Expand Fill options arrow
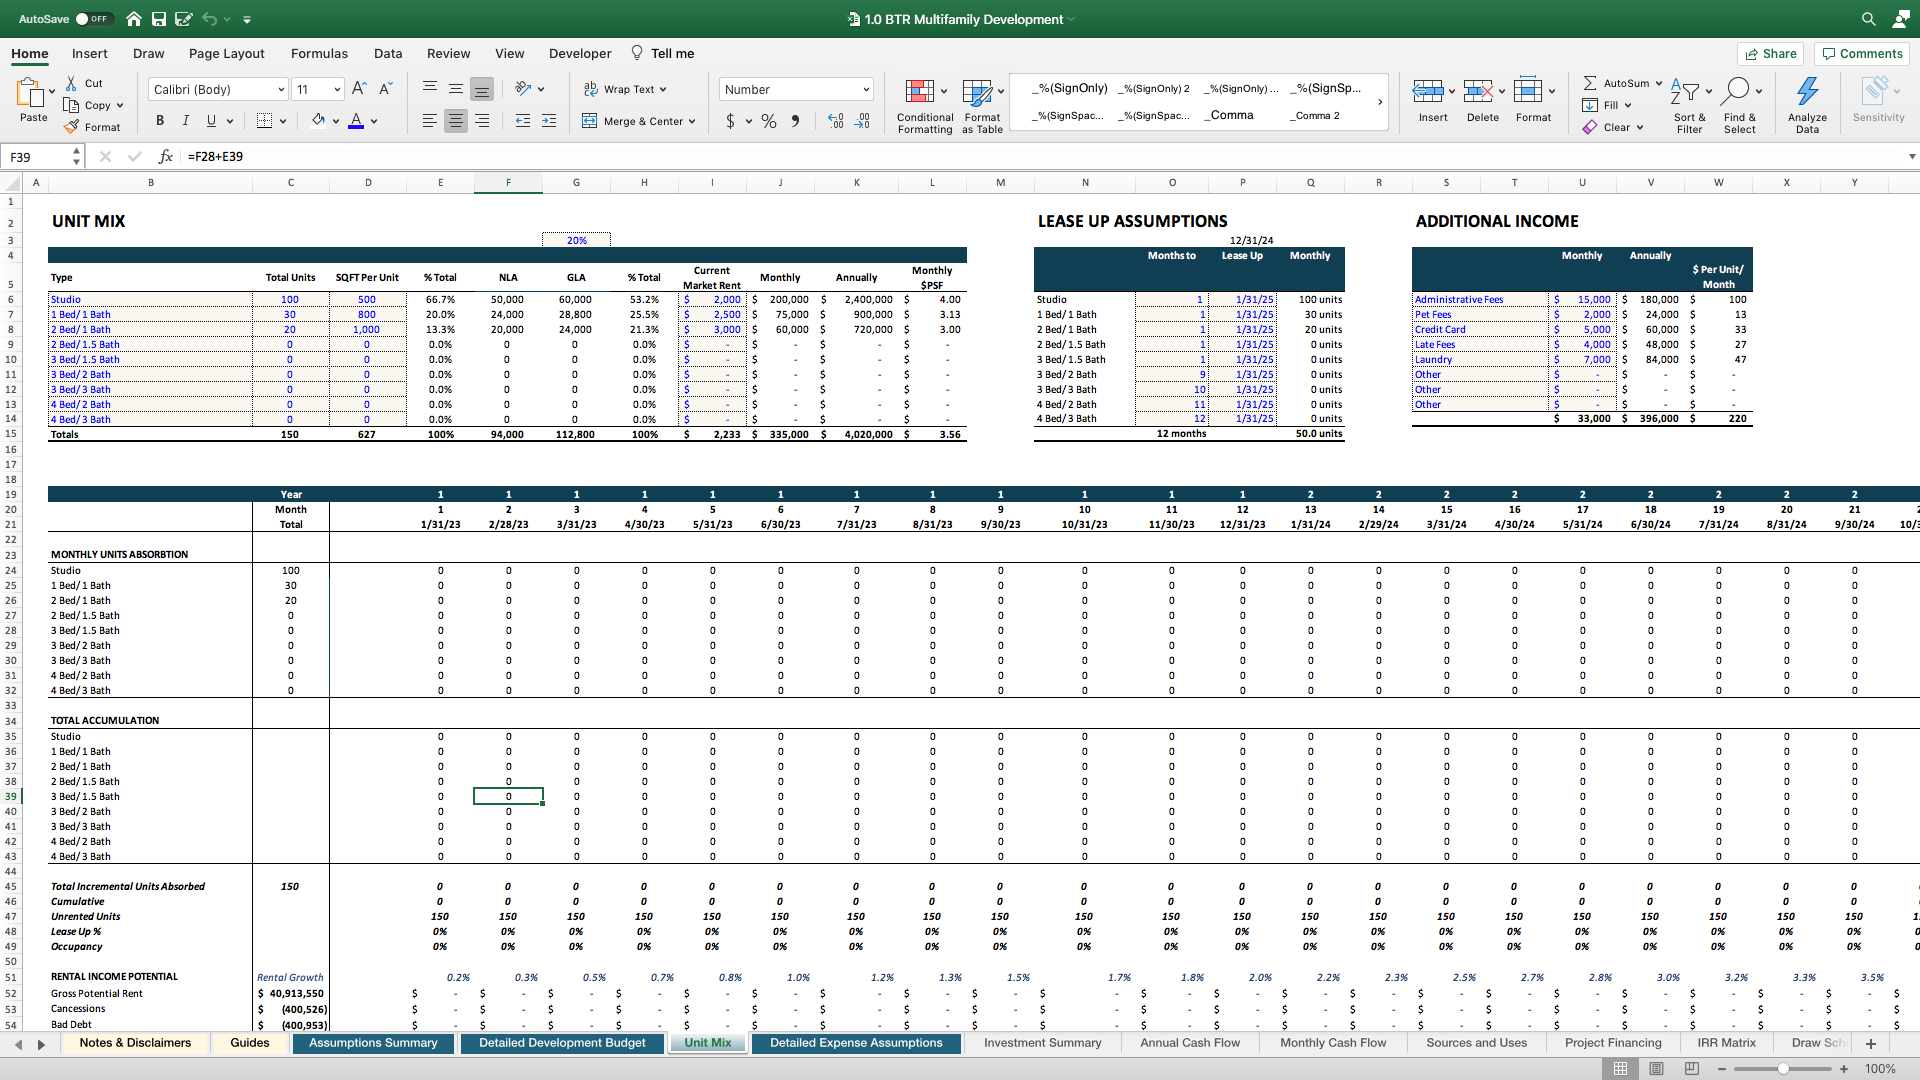Screen dimensions: 1920x1080 [1628, 106]
